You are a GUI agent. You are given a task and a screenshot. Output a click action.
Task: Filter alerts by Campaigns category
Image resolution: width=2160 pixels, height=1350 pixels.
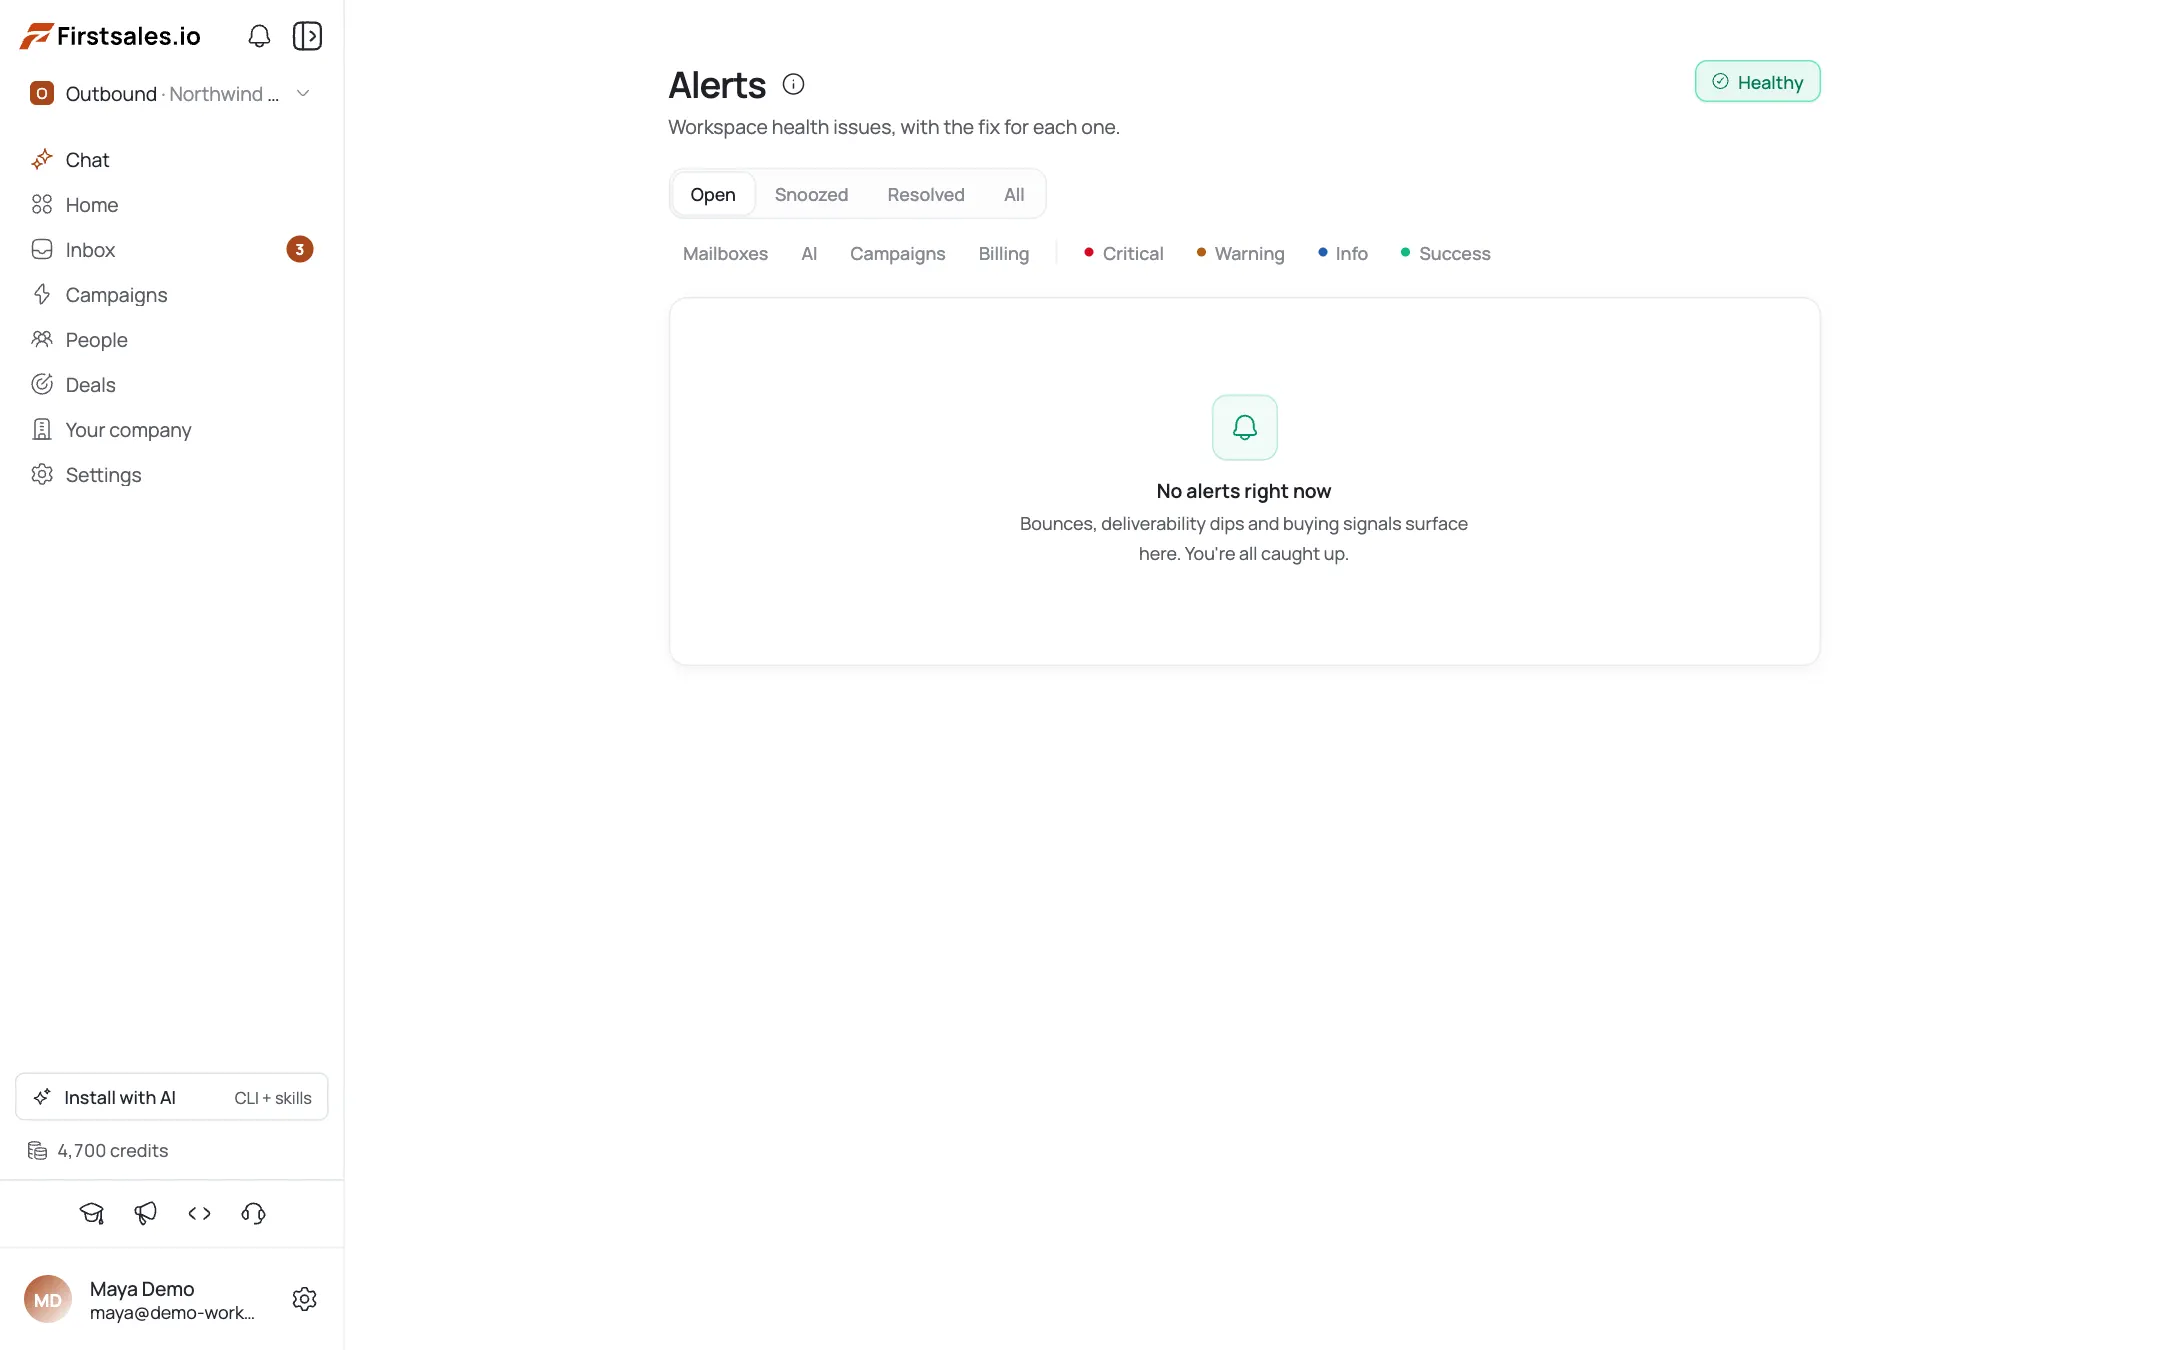tap(897, 254)
